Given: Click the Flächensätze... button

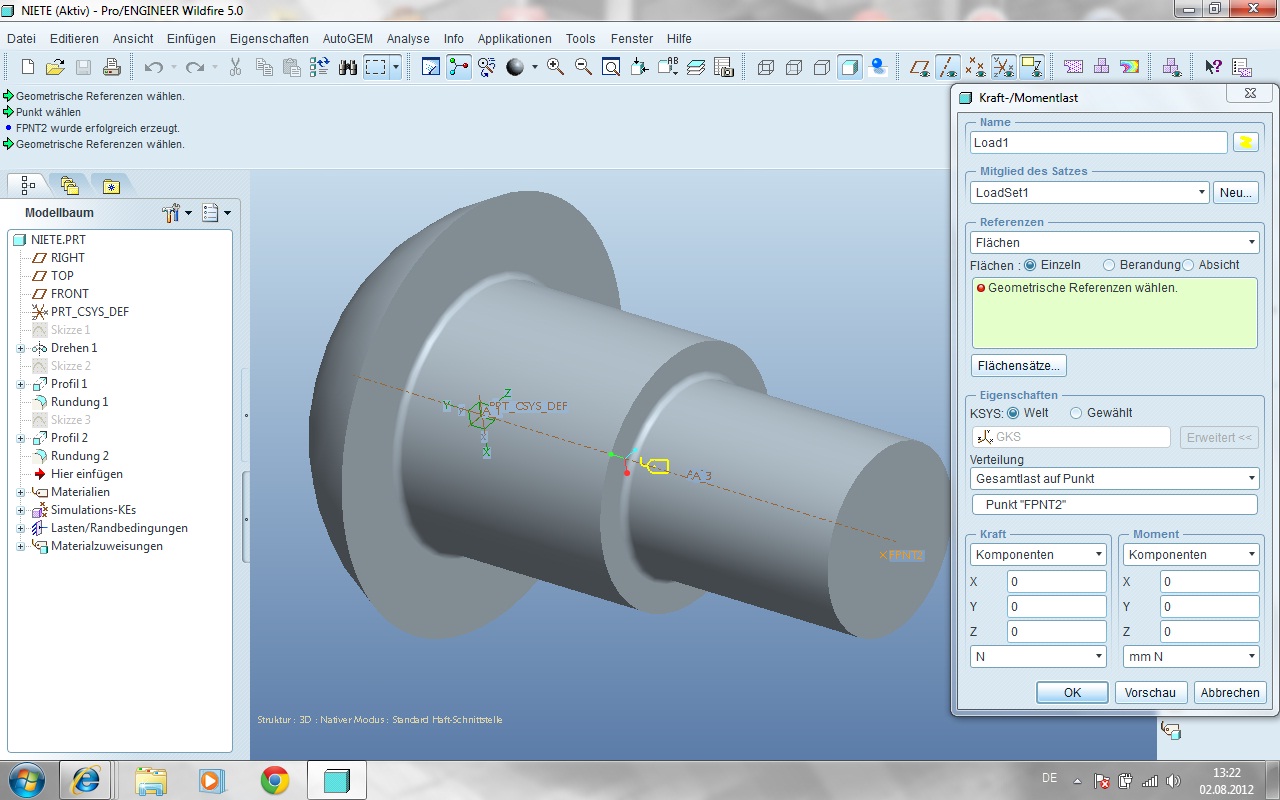Looking at the screenshot, I should (1019, 366).
